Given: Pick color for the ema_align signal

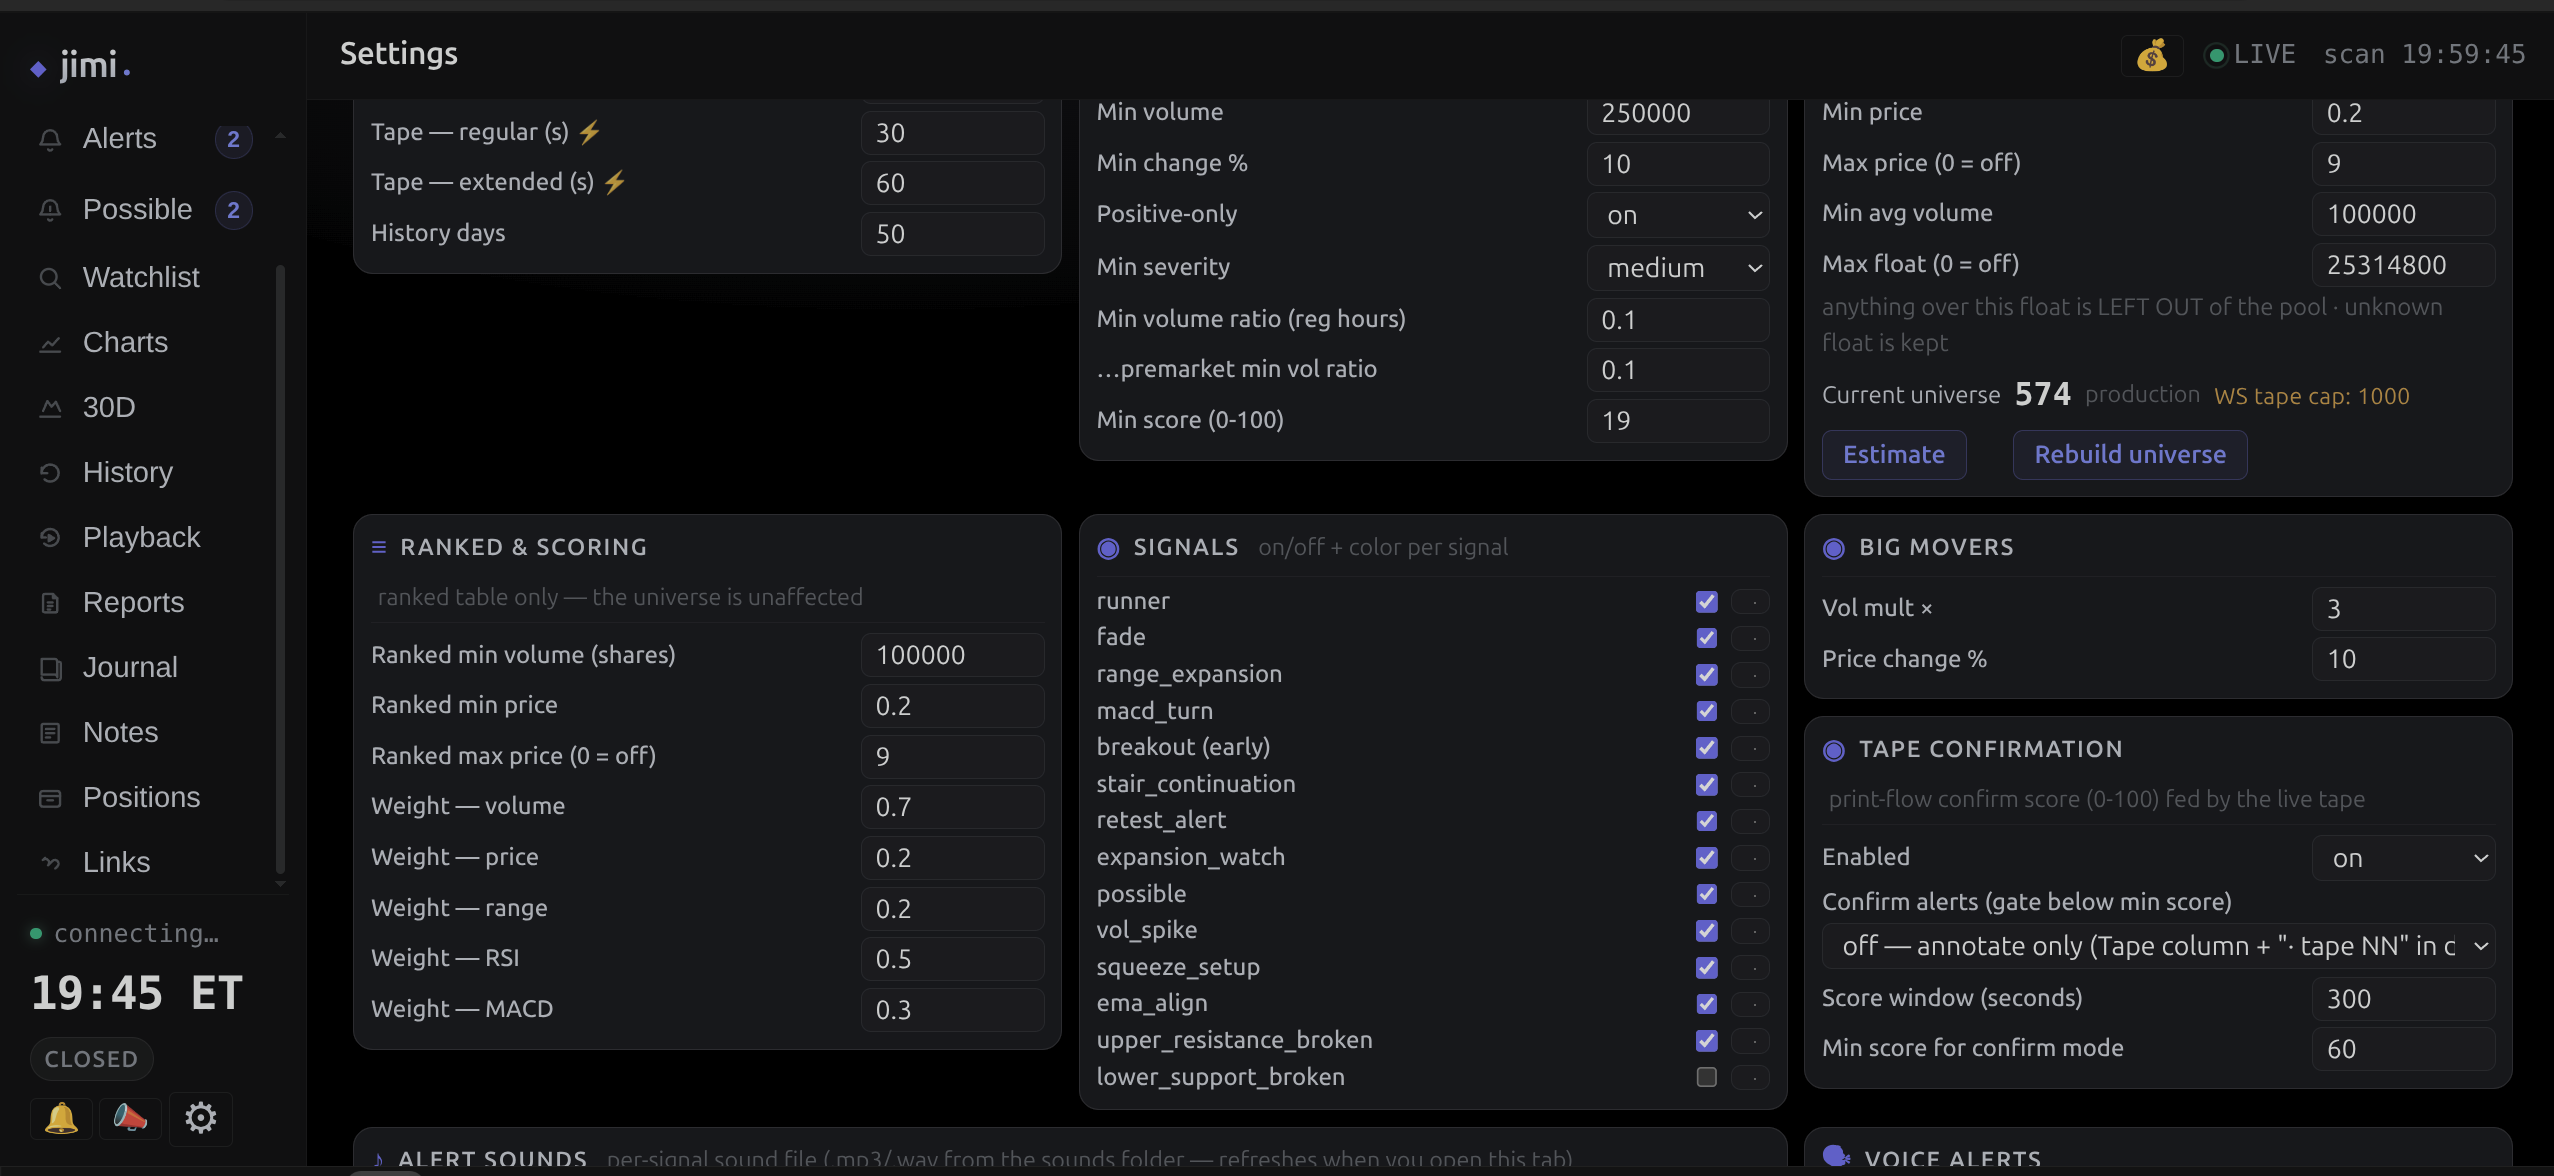Looking at the screenshot, I should click(1751, 1004).
